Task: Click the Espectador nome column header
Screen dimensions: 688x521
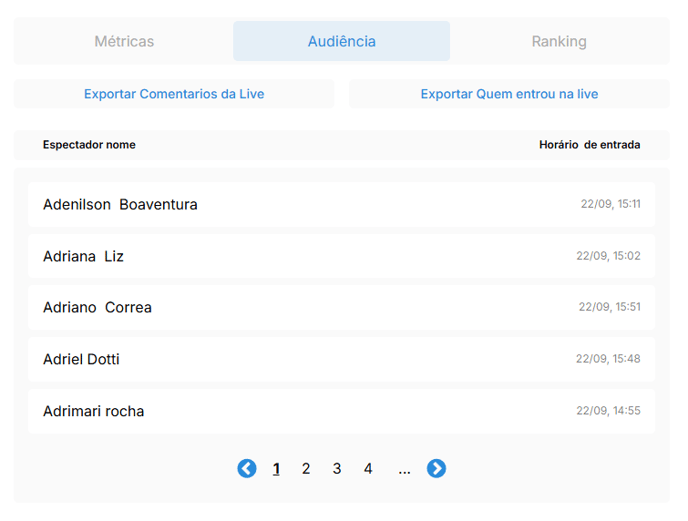Action: (x=89, y=145)
